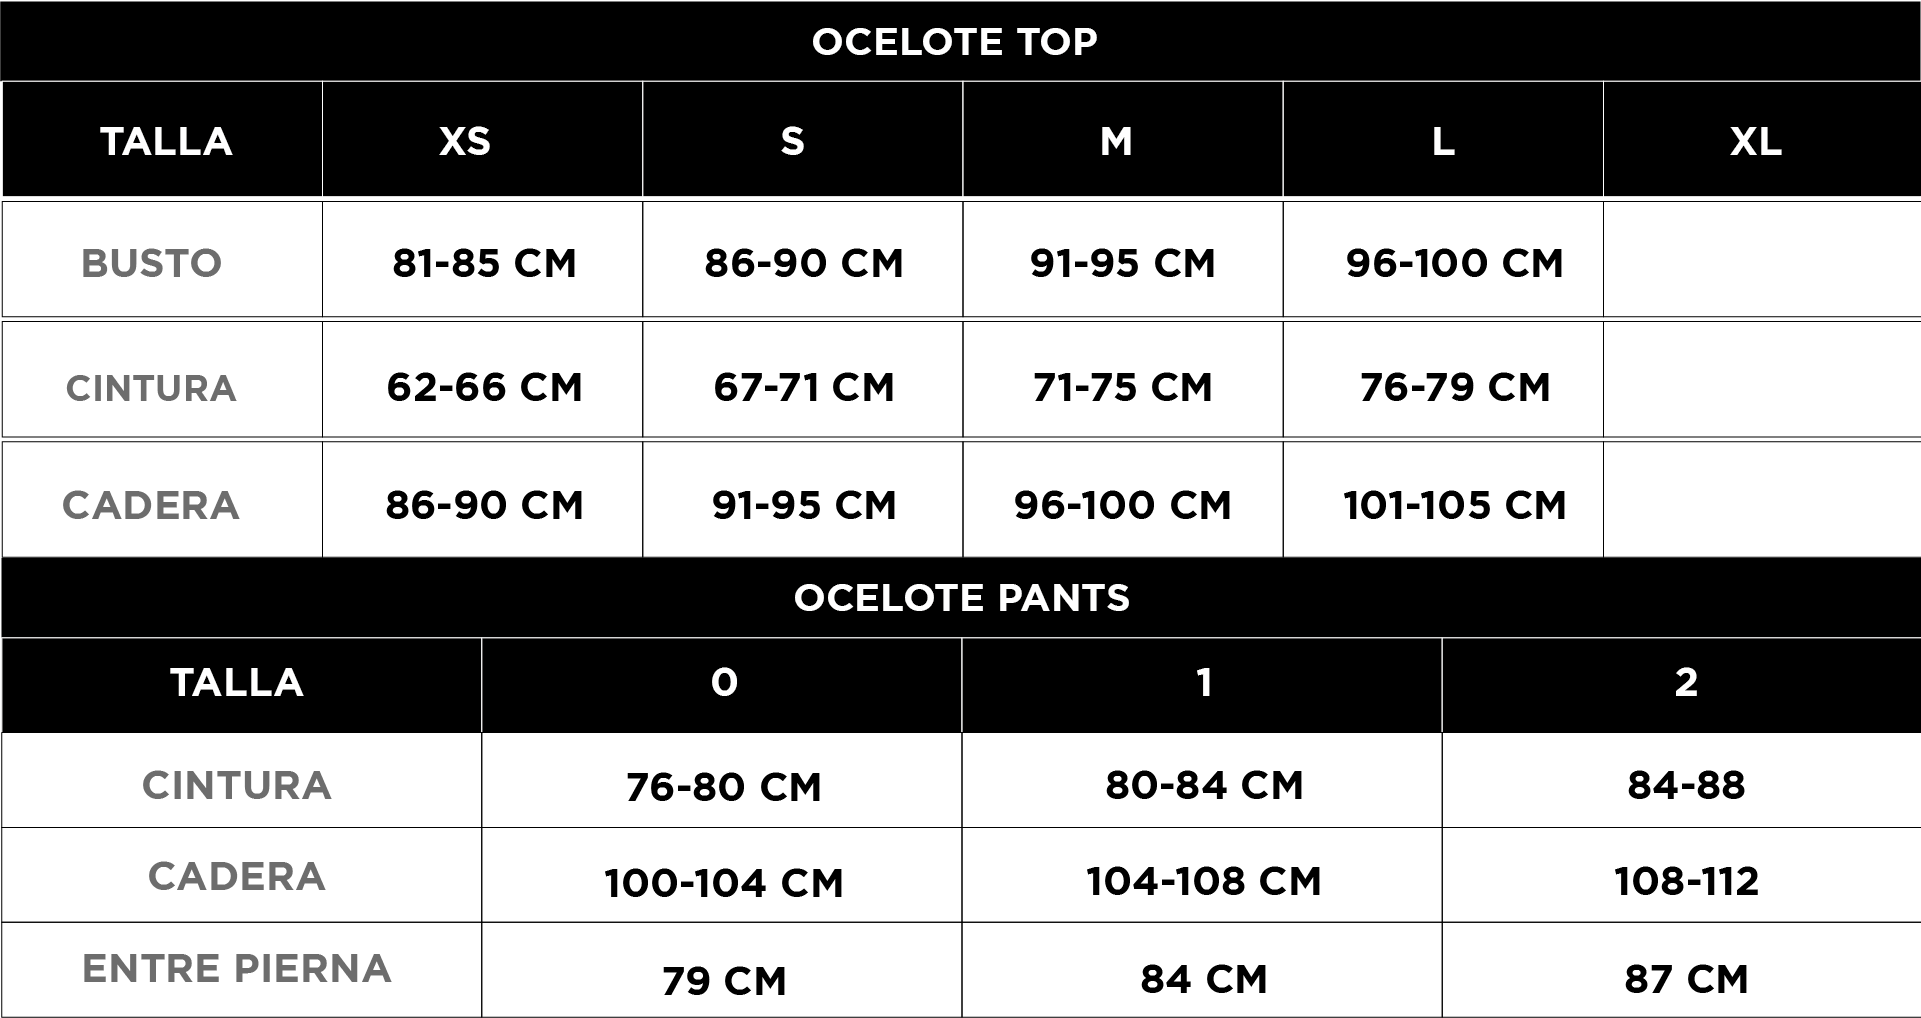Select the 67-71 CM cell
This screenshot has width=1921, height=1018.
click(803, 387)
